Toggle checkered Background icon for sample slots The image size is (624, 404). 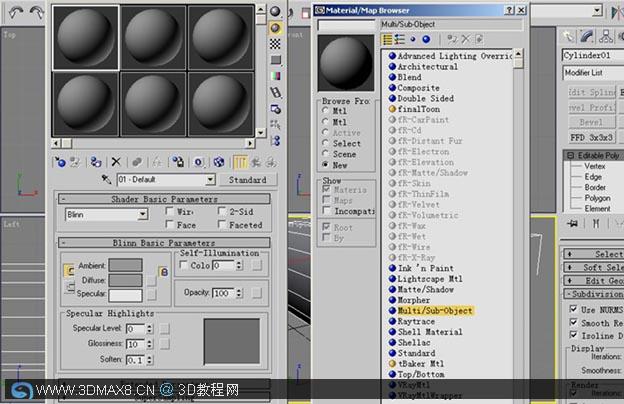point(275,44)
